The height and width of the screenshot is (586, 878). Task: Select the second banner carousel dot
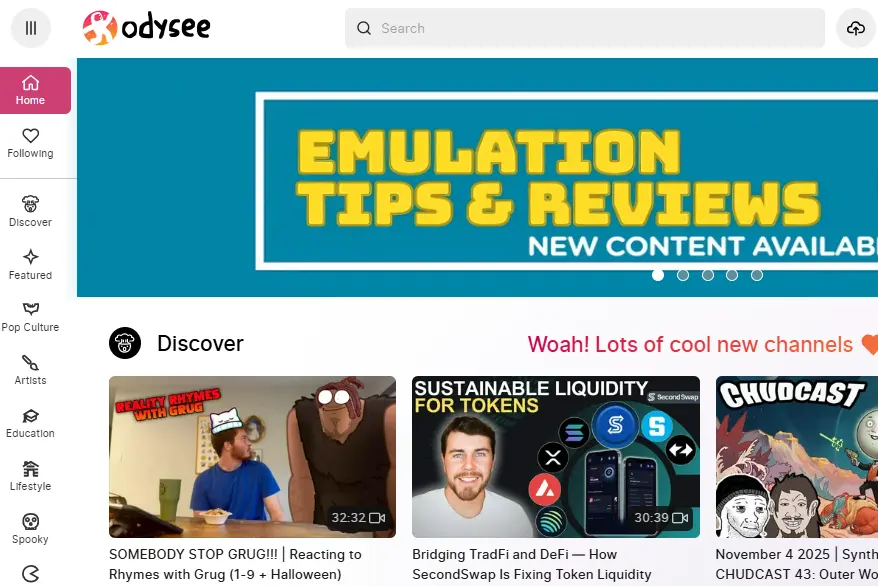click(683, 275)
